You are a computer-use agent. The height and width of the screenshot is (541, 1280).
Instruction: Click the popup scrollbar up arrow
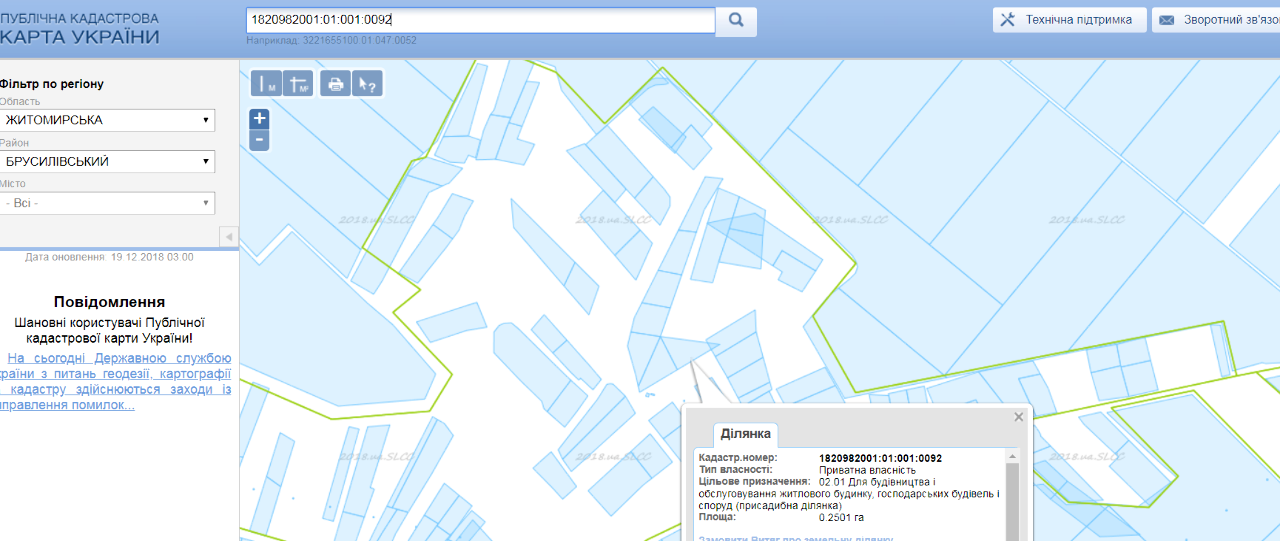pyautogui.click(x=1012, y=456)
